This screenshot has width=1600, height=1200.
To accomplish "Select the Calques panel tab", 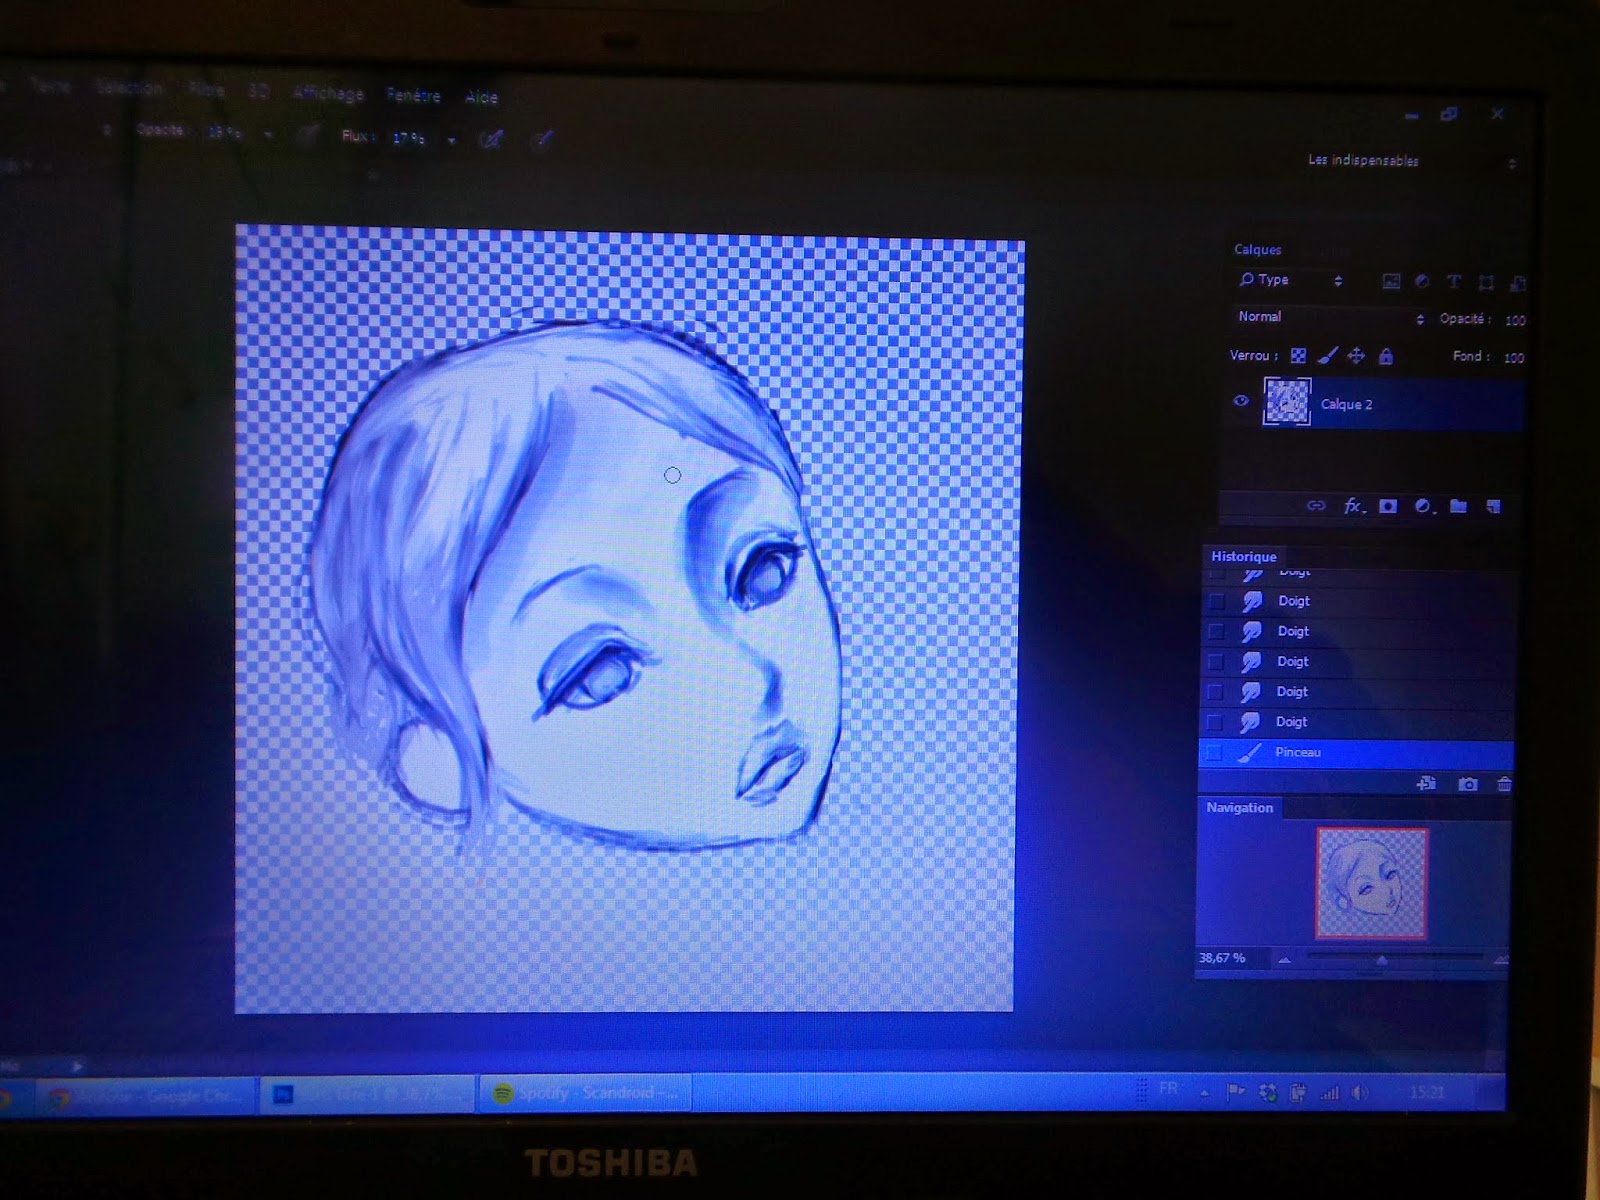I will click(1257, 250).
